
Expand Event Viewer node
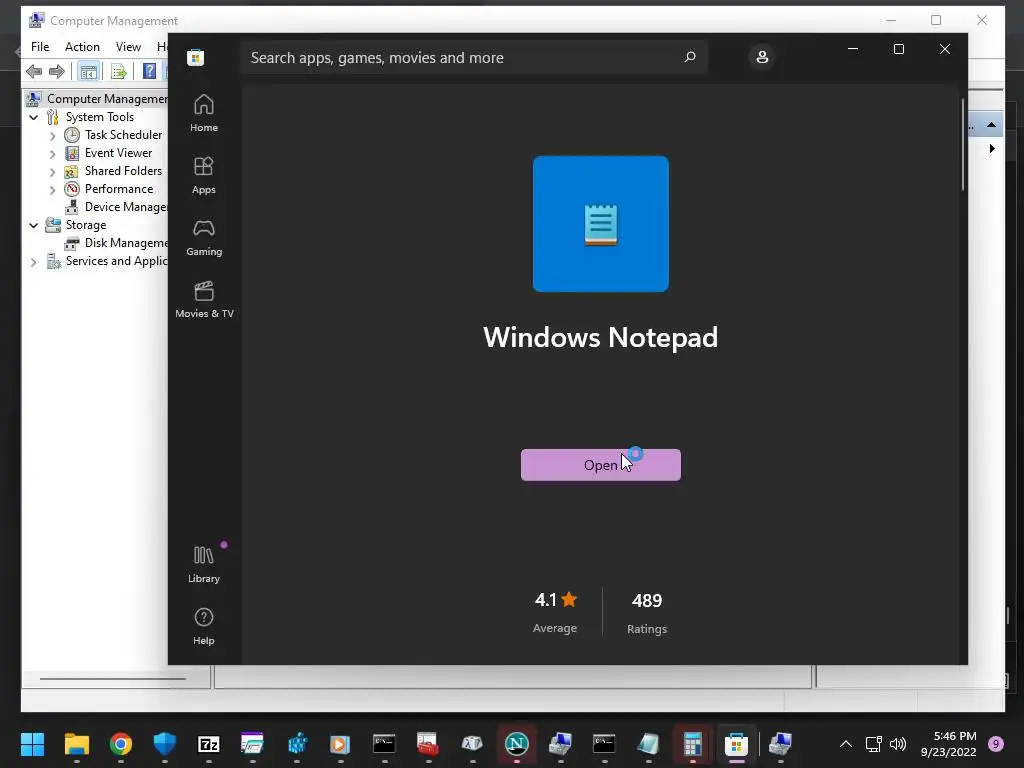pos(52,154)
